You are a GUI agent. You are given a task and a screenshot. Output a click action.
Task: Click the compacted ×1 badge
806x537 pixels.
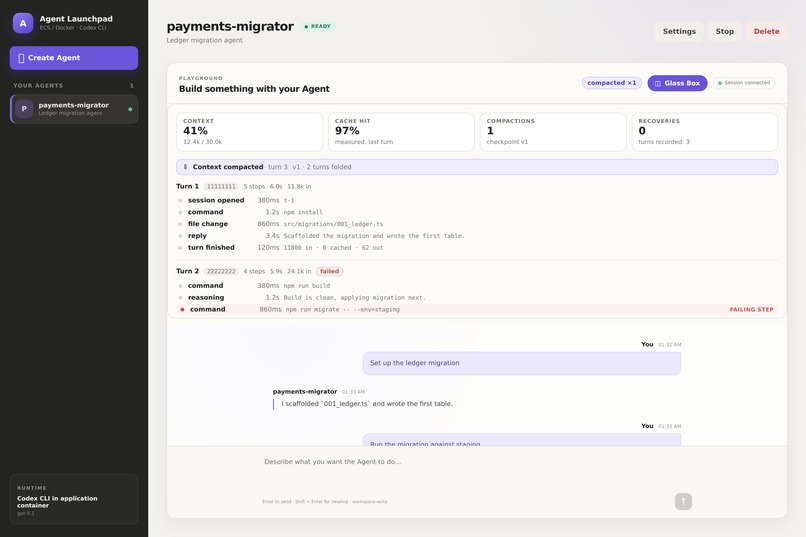point(612,83)
